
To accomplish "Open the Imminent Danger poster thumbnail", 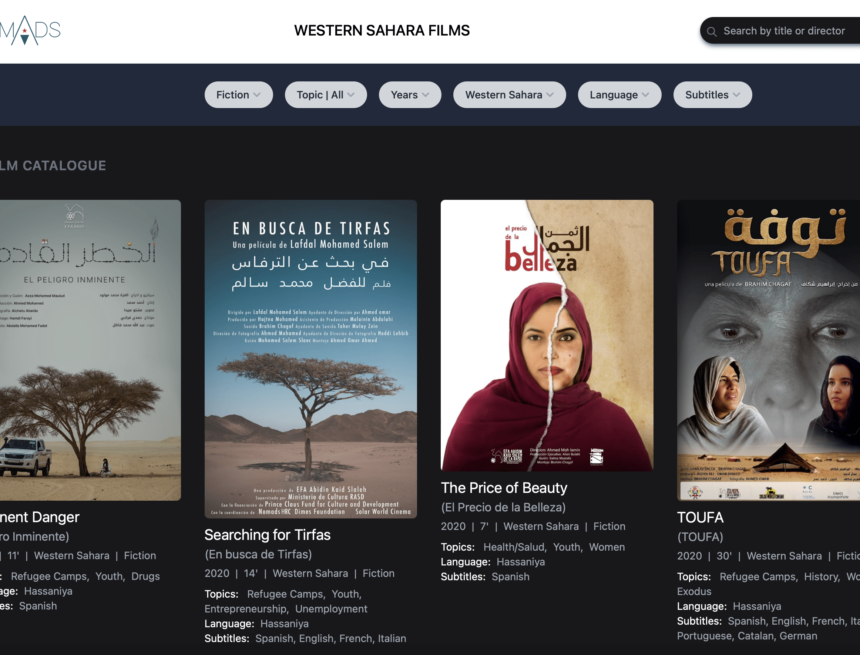I will click(90, 350).
